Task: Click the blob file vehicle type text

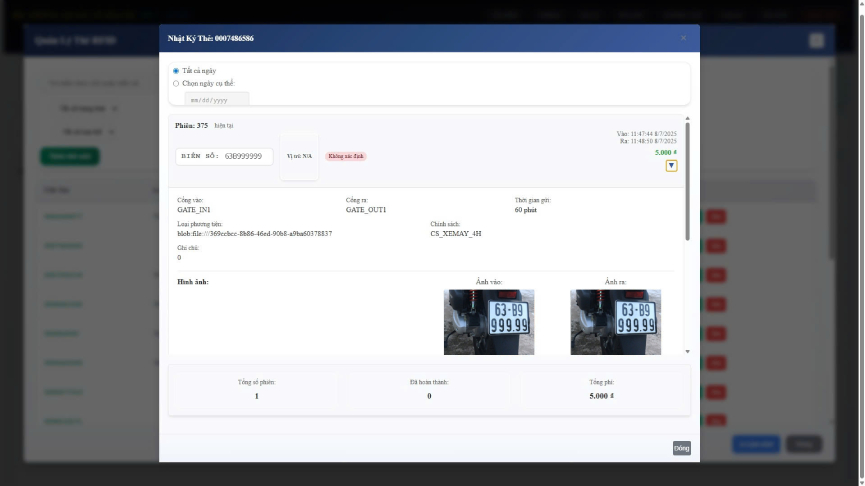Action: pos(255,233)
